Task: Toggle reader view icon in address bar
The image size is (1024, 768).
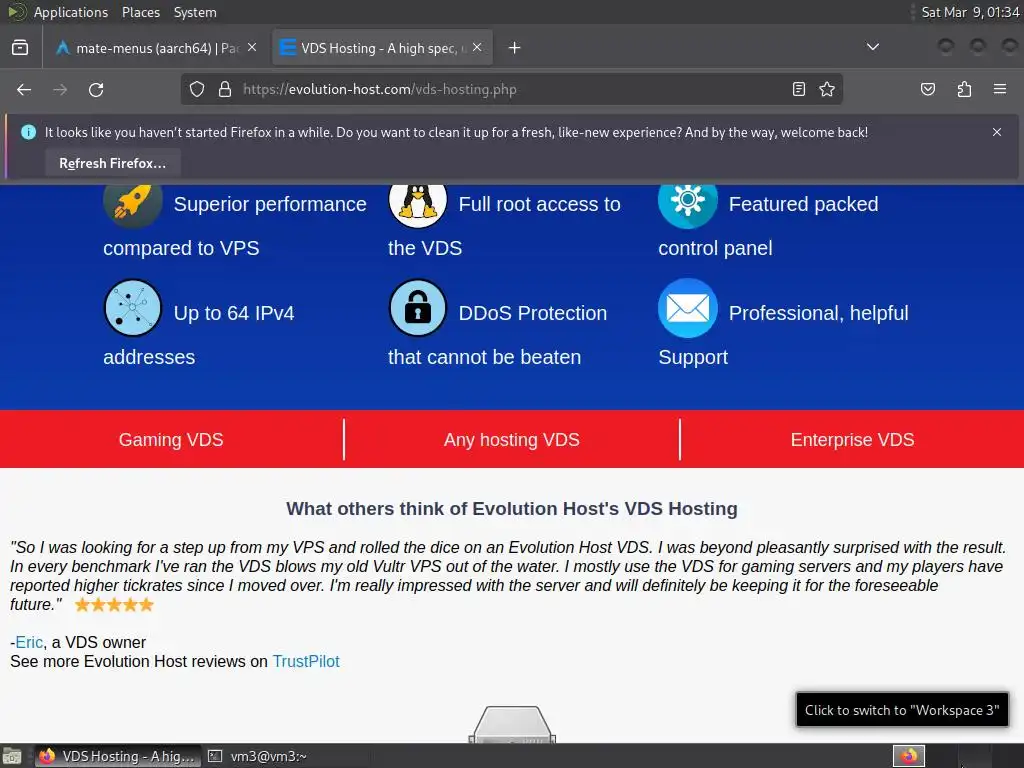Action: pyautogui.click(x=798, y=89)
